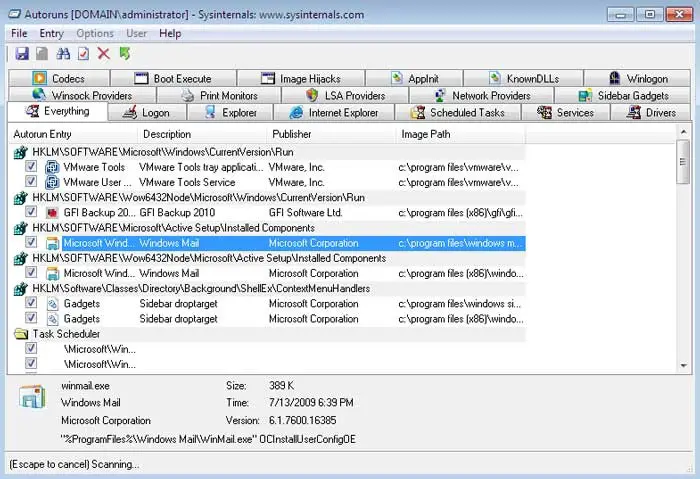The image size is (700, 479).
Task: Uncheck the highlighted Windows Mail entry
Action: click(x=31, y=242)
